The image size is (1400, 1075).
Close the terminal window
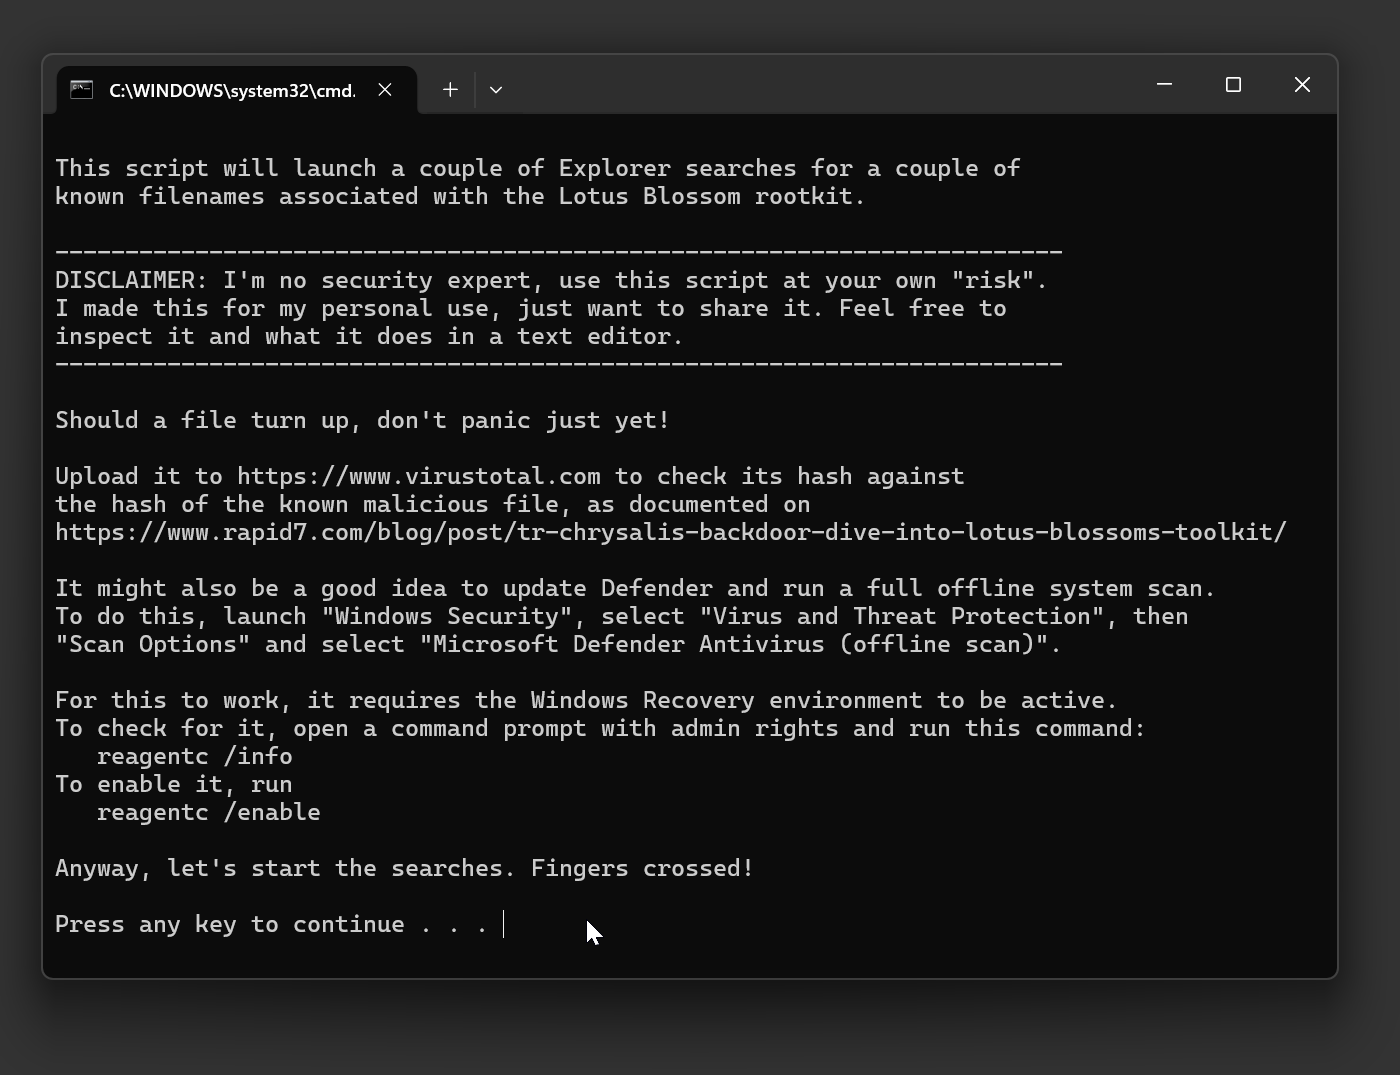click(x=1302, y=85)
